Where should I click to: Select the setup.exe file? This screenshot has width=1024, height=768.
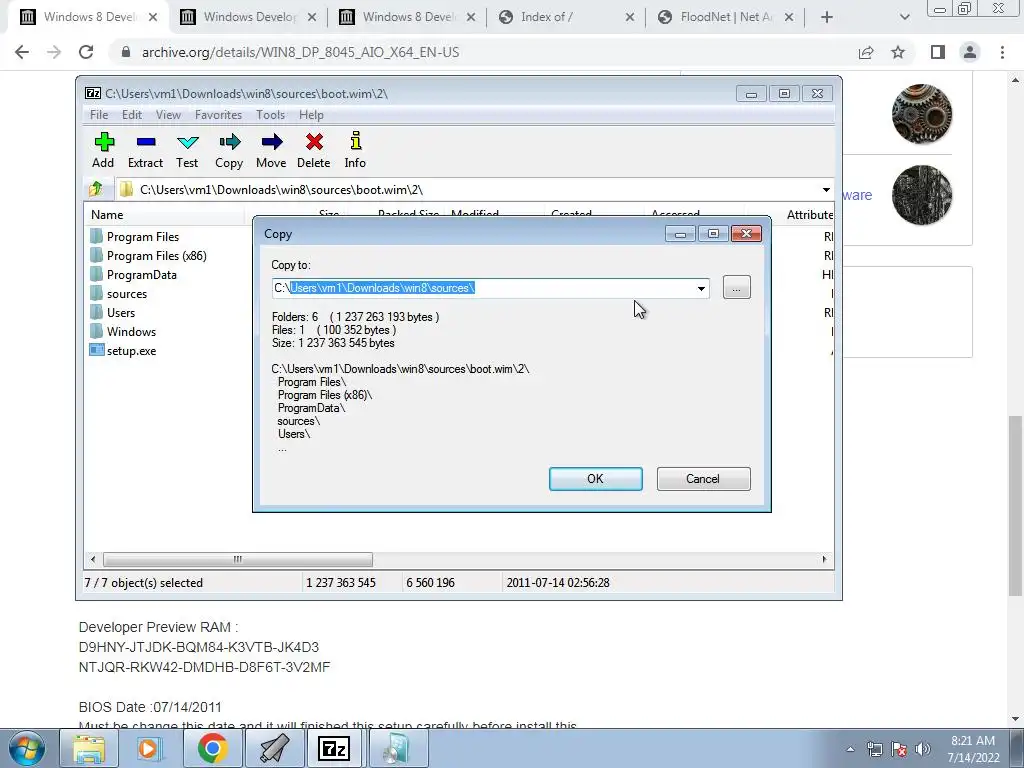[123, 350]
